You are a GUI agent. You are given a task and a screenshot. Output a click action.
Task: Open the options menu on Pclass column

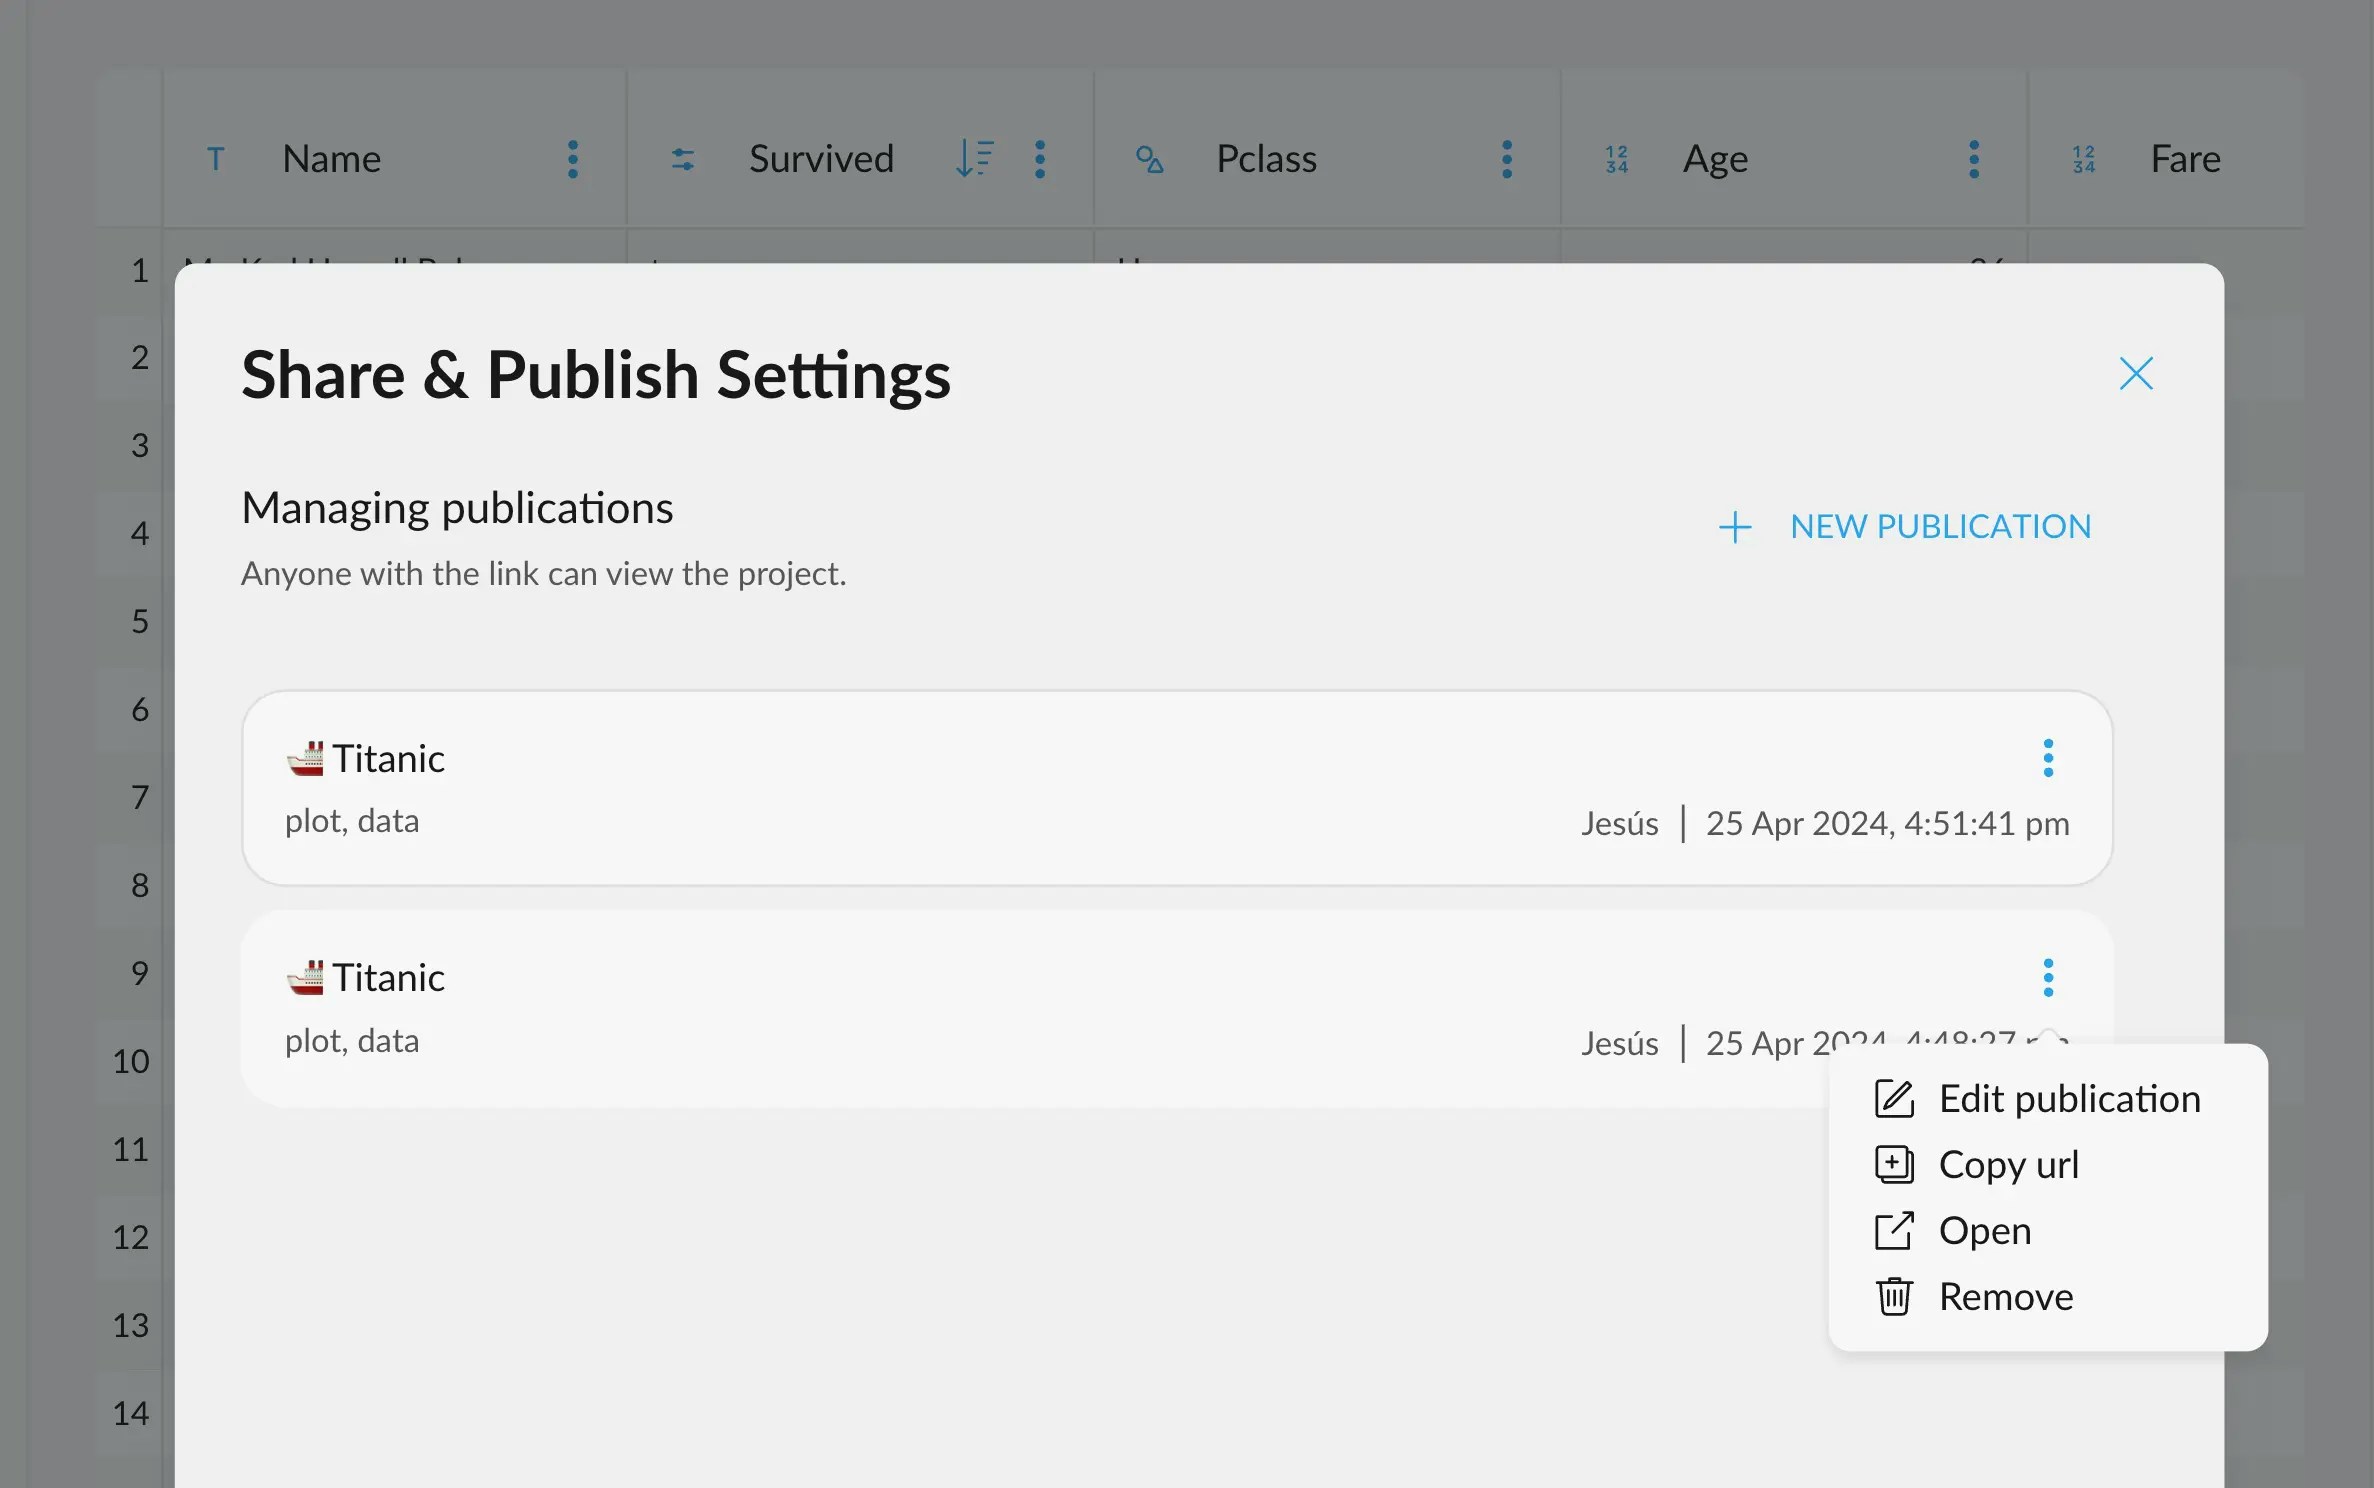(1506, 158)
